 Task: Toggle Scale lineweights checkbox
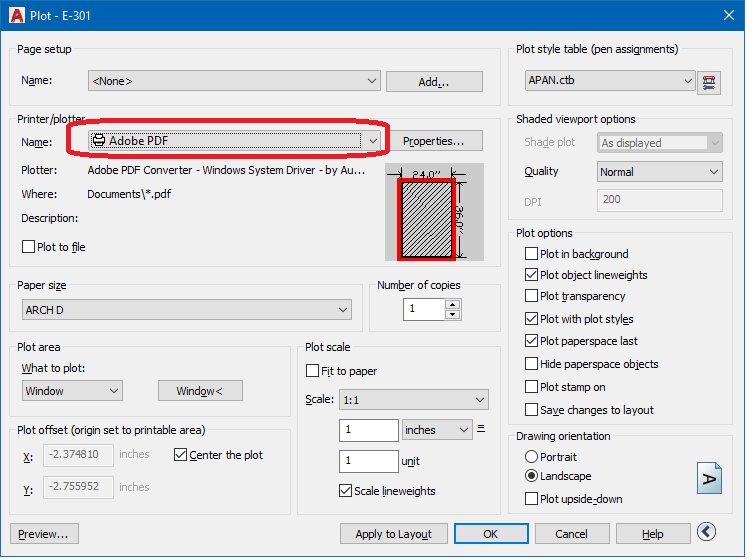345,490
